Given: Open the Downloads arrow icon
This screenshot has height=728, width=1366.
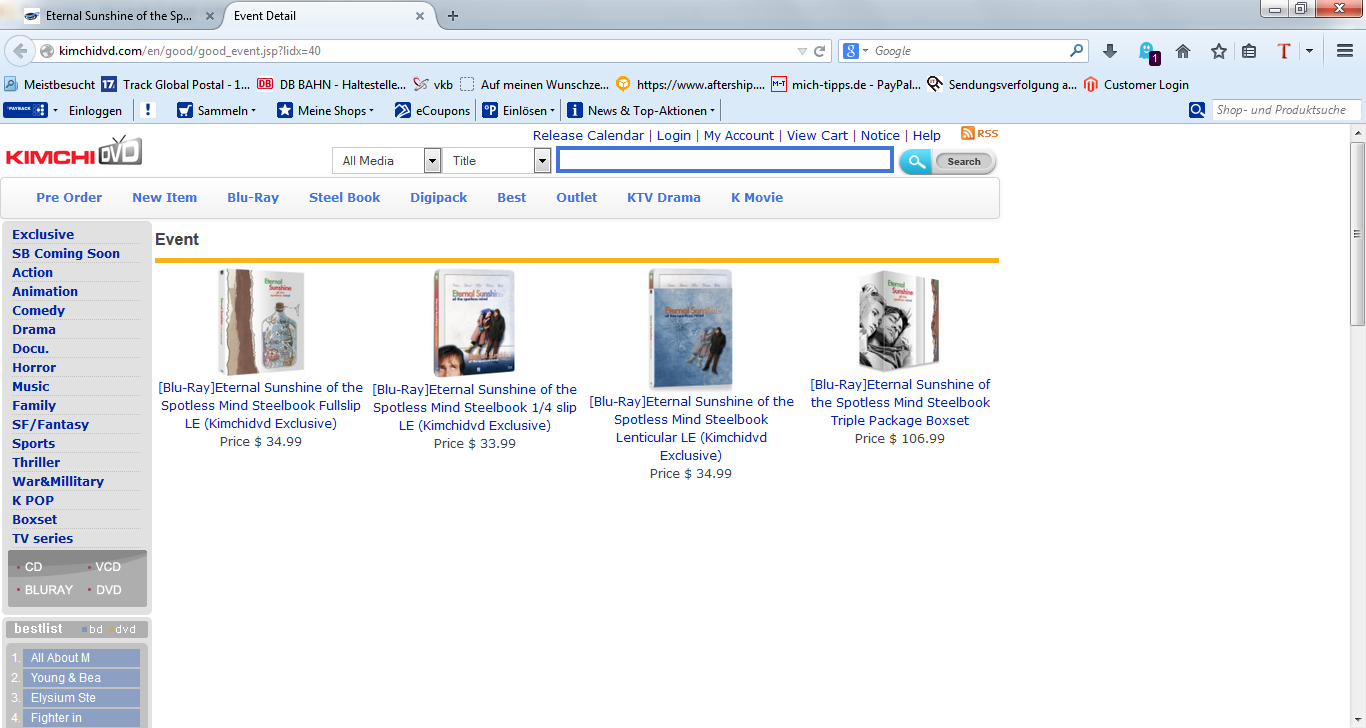Looking at the screenshot, I should click(1109, 51).
